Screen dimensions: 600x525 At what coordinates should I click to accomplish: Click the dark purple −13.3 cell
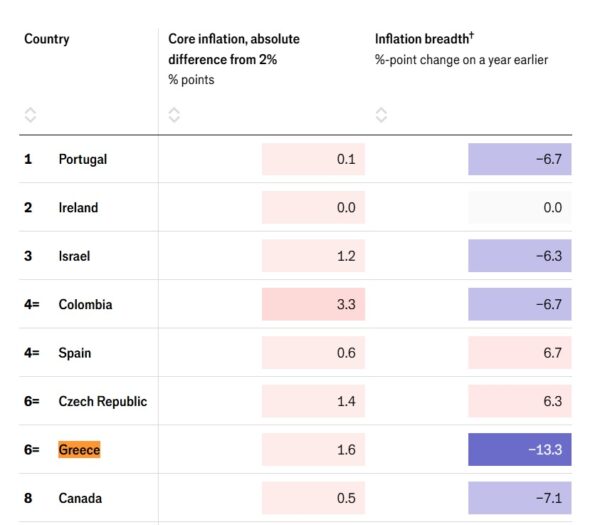pyautogui.click(x=520, y=450)
